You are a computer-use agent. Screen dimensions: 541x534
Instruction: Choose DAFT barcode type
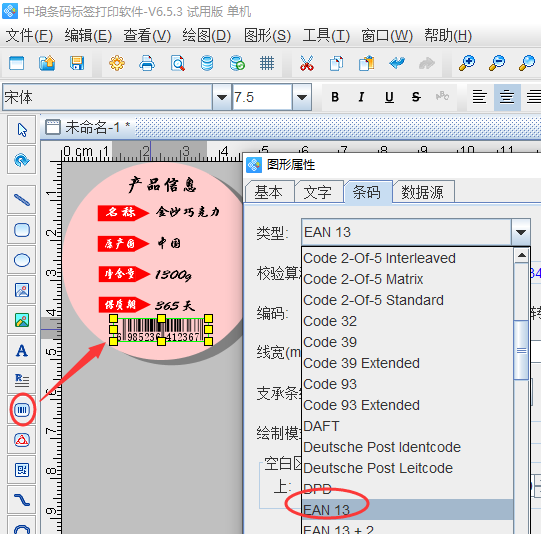(x=407, y=426)
